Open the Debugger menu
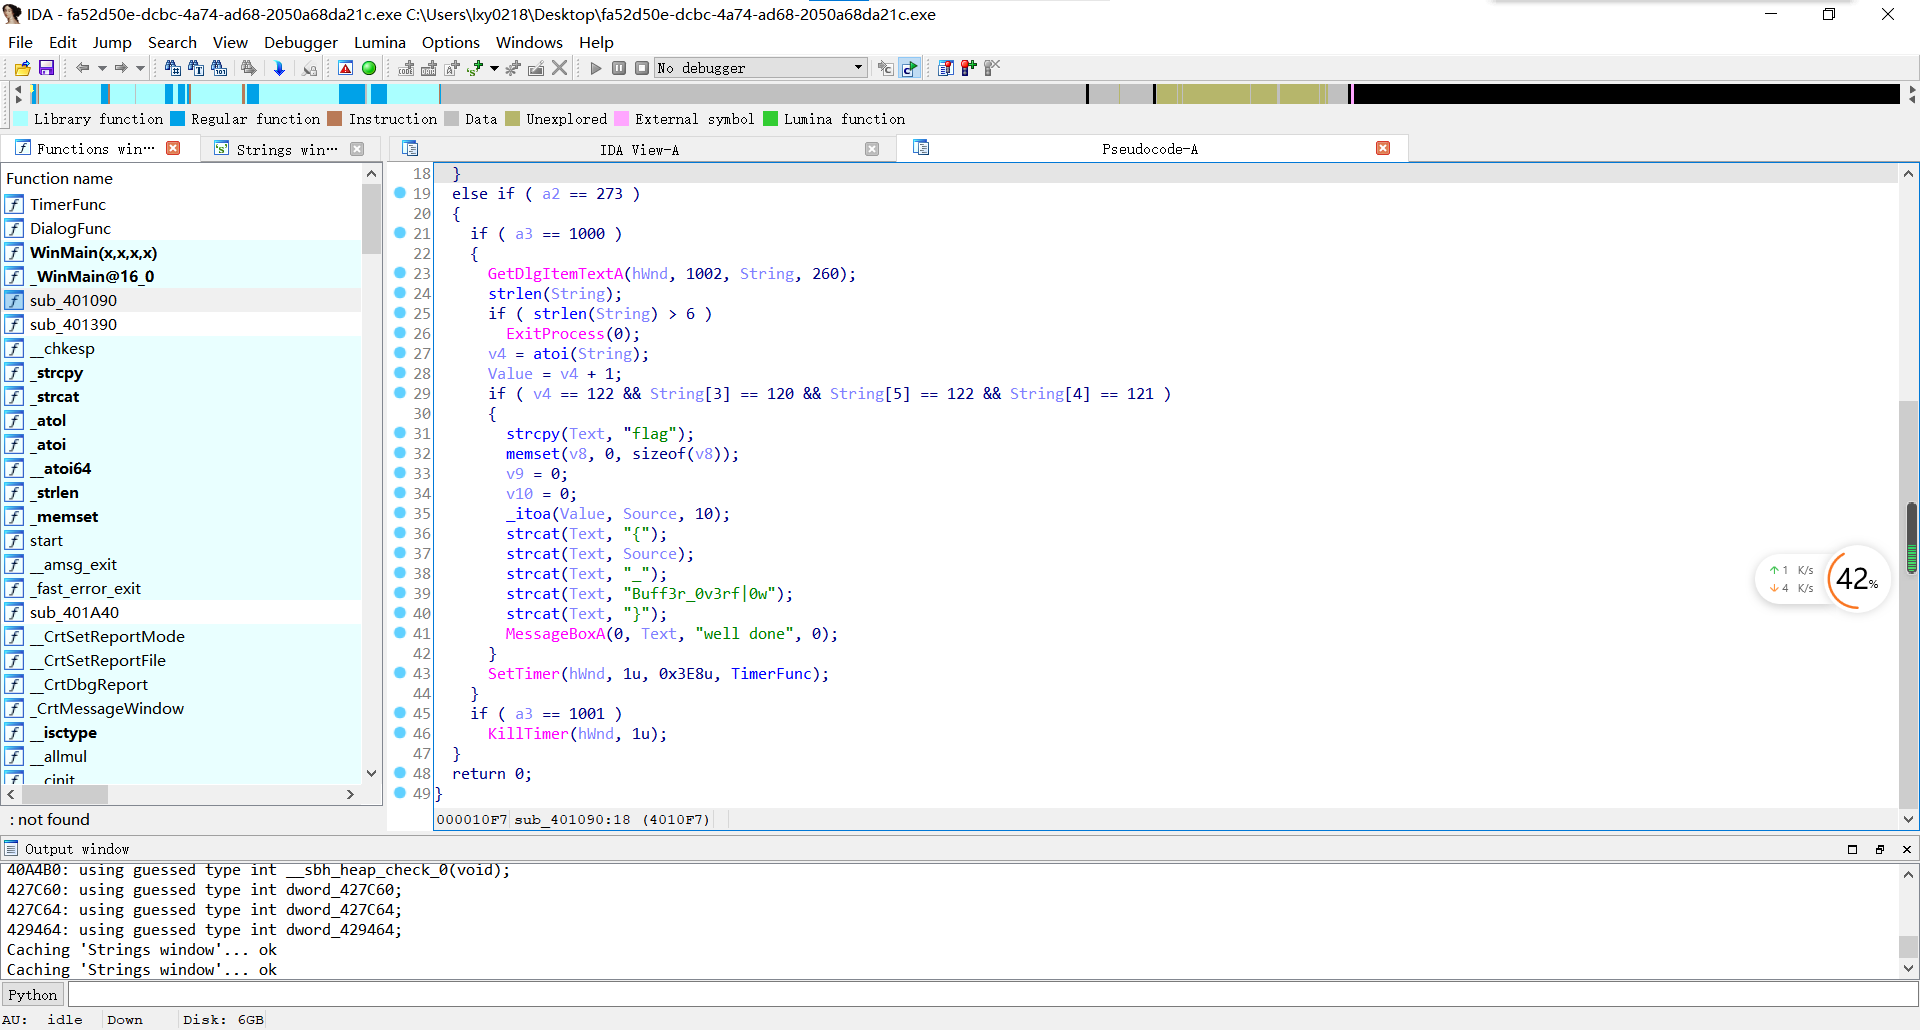The image size is (1920, 1030). (300, 42)
